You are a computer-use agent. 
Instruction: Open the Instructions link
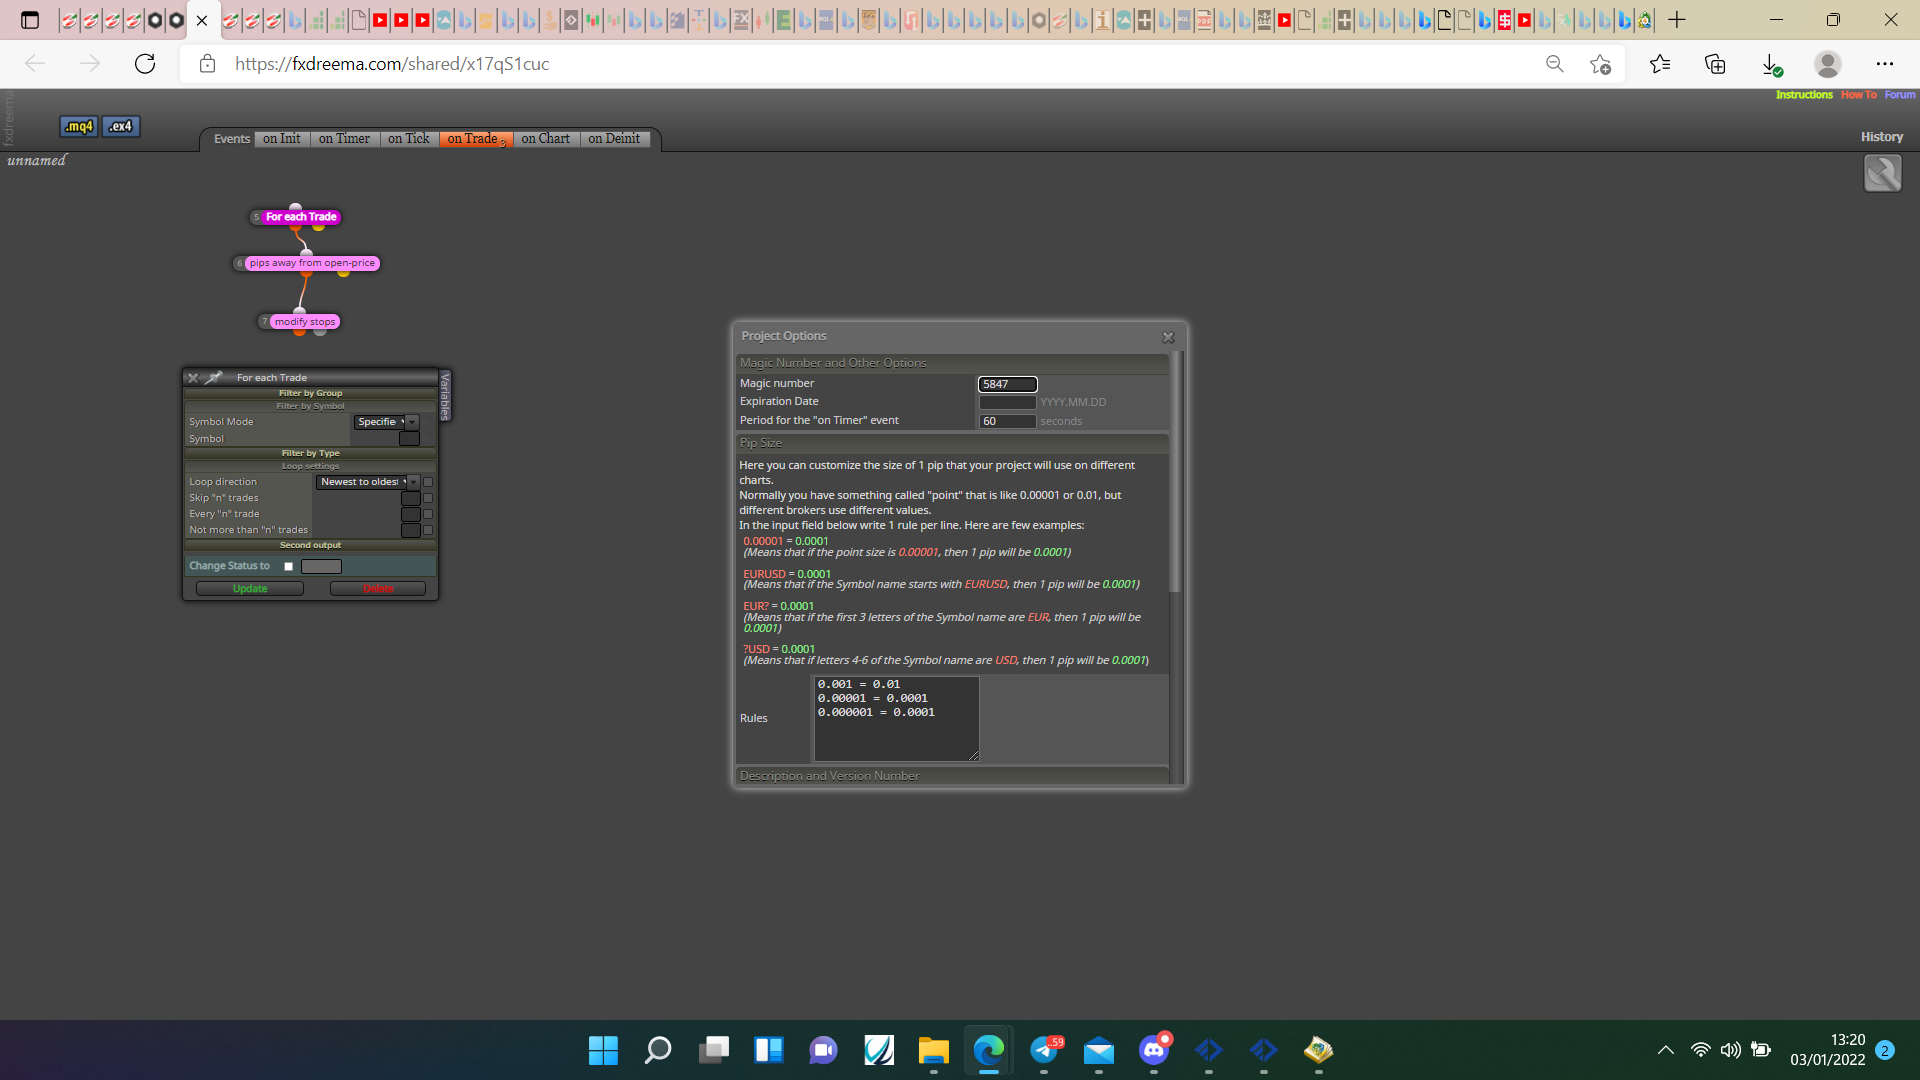click(x=1804, y=95)
